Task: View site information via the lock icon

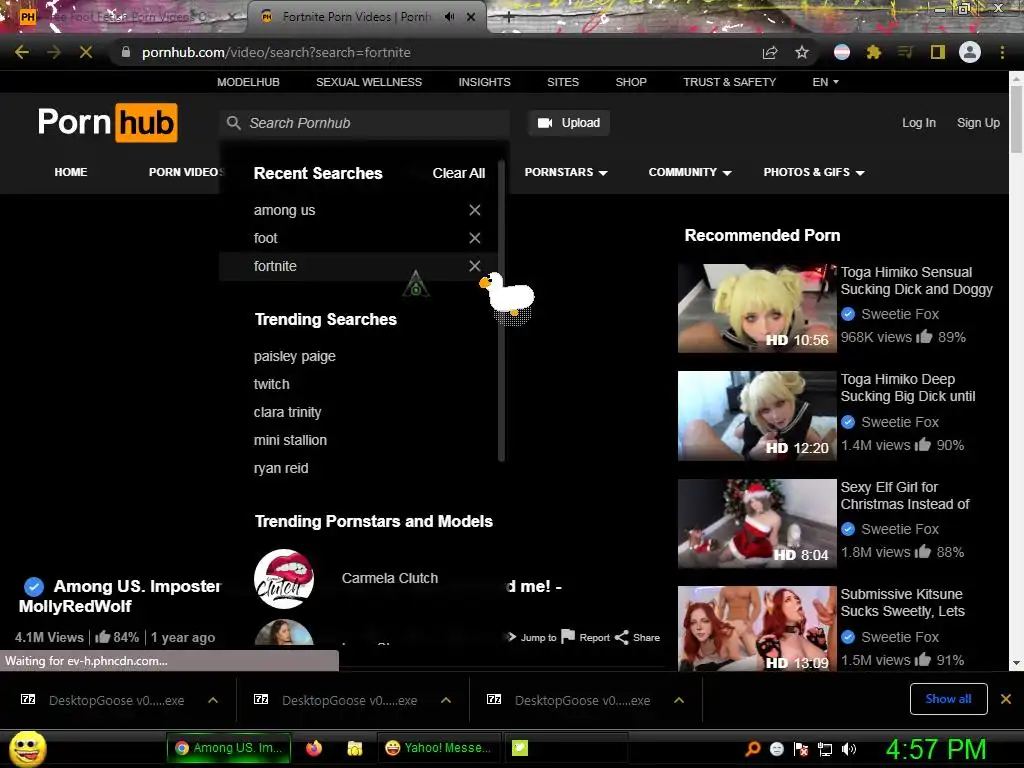Action: (x=125, y=52)
